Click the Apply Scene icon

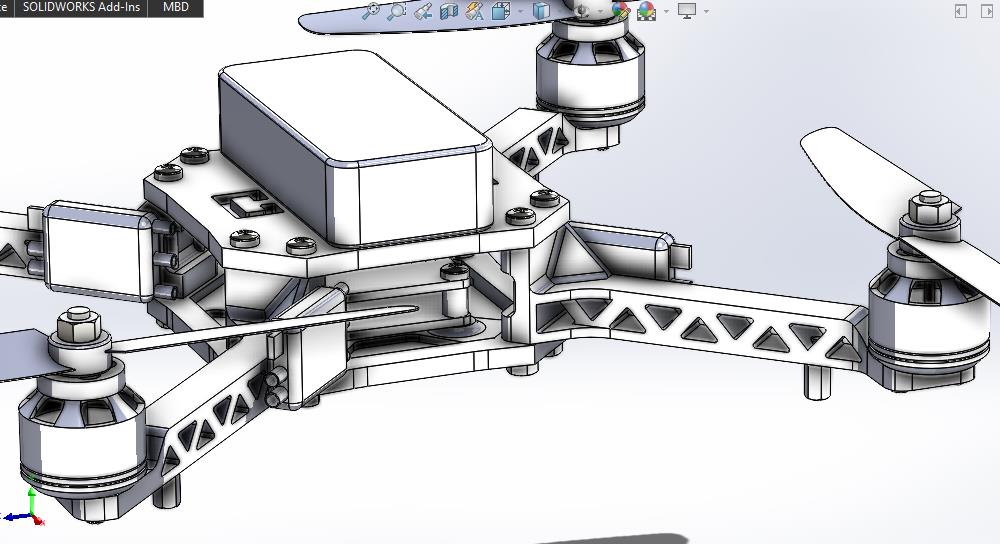(647, 11)
